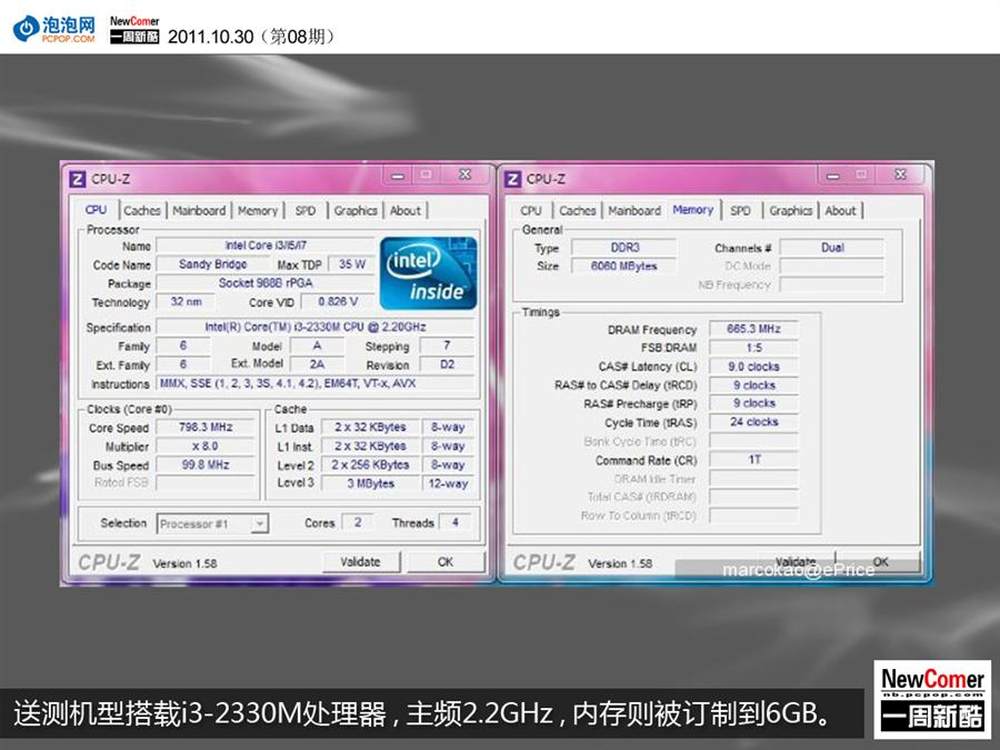Click the Revision value D2
The image size is (1000, 750).
[x=447, y=364]
